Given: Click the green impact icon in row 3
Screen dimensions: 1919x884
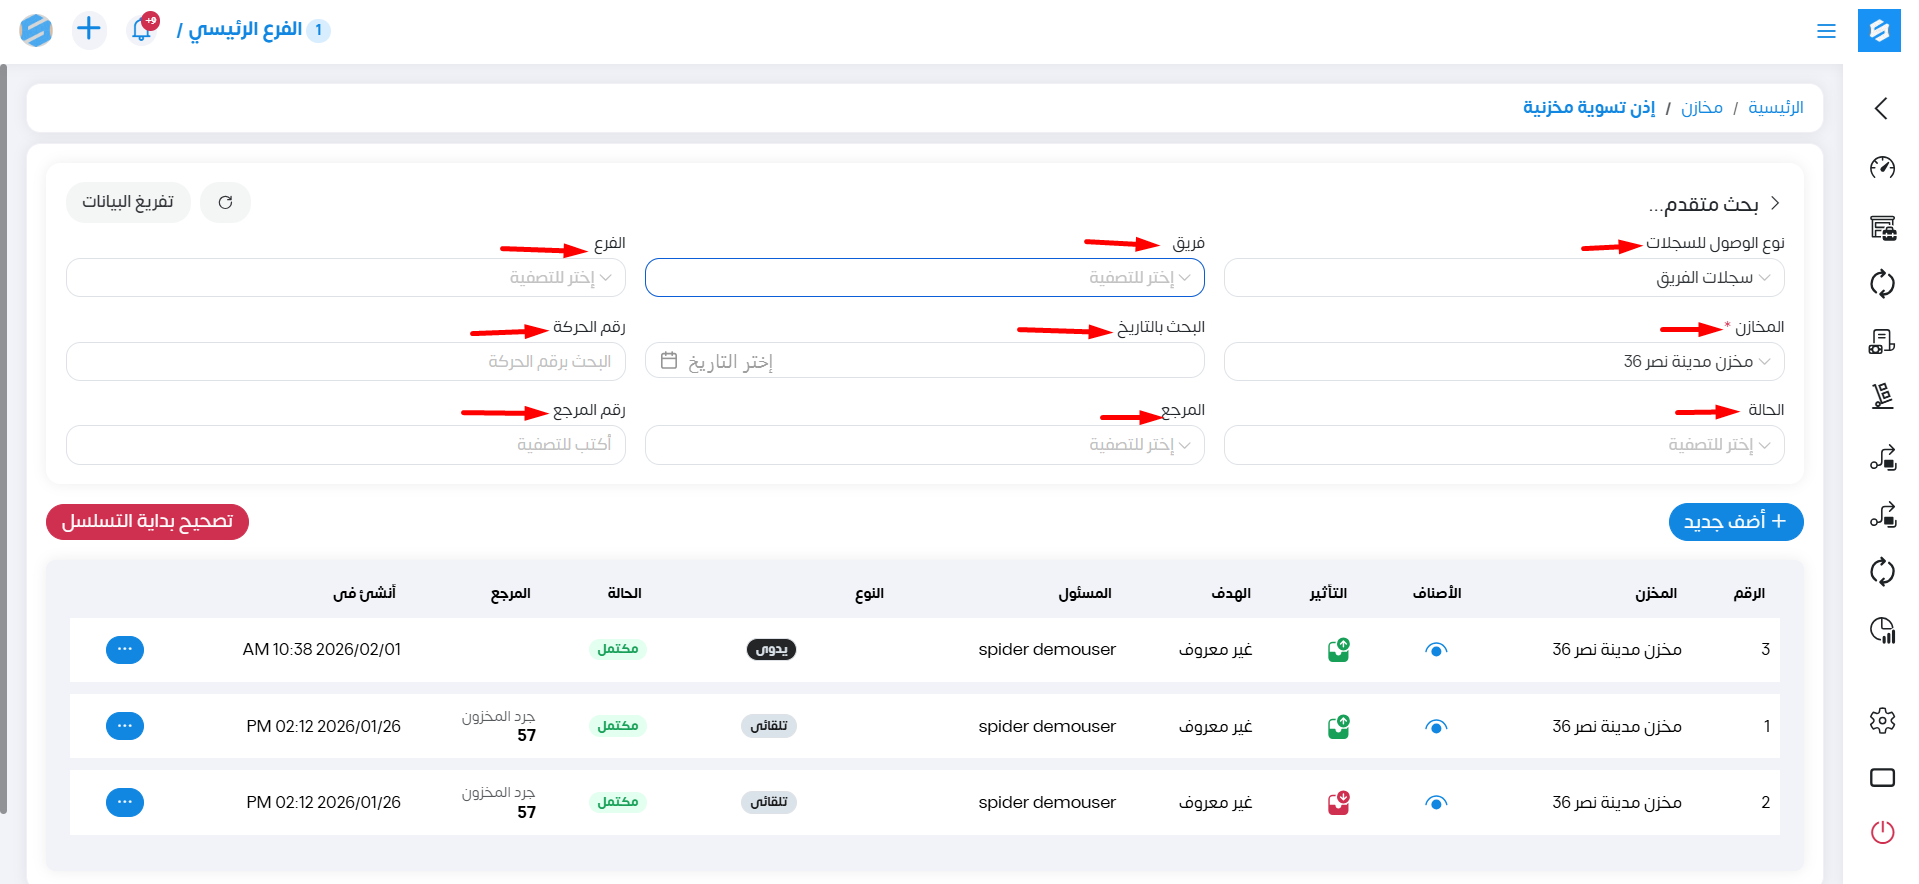Looking at the screenshot, I should (1338, 650).
